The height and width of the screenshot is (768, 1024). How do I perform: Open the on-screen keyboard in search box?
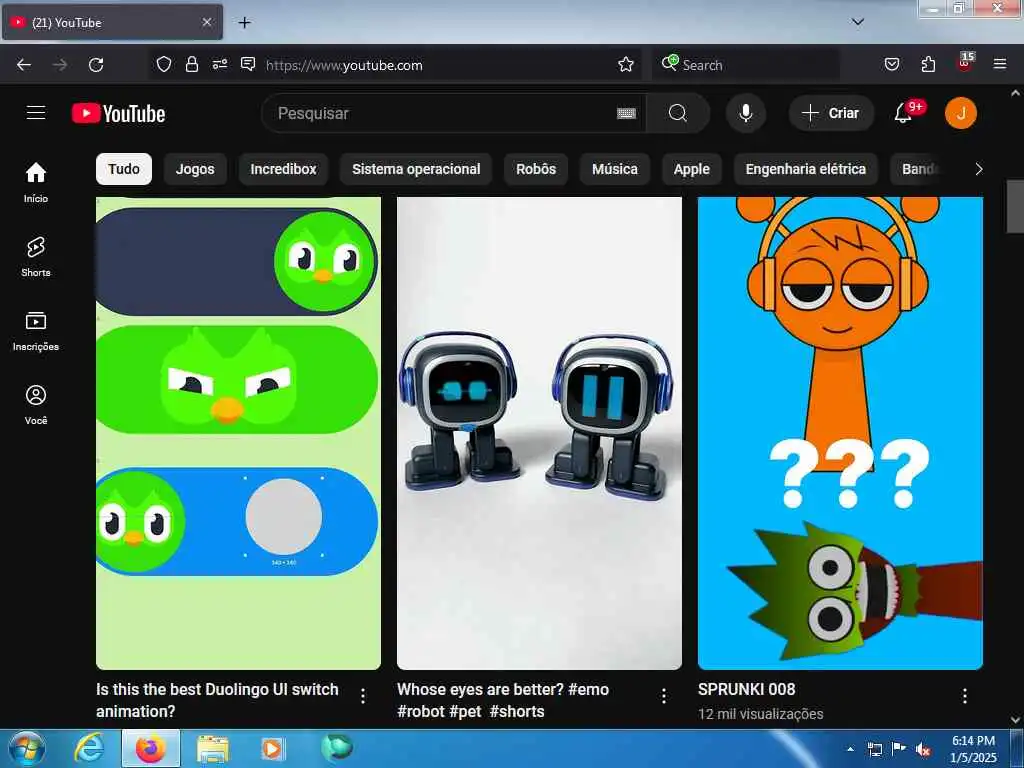point(626,114)
